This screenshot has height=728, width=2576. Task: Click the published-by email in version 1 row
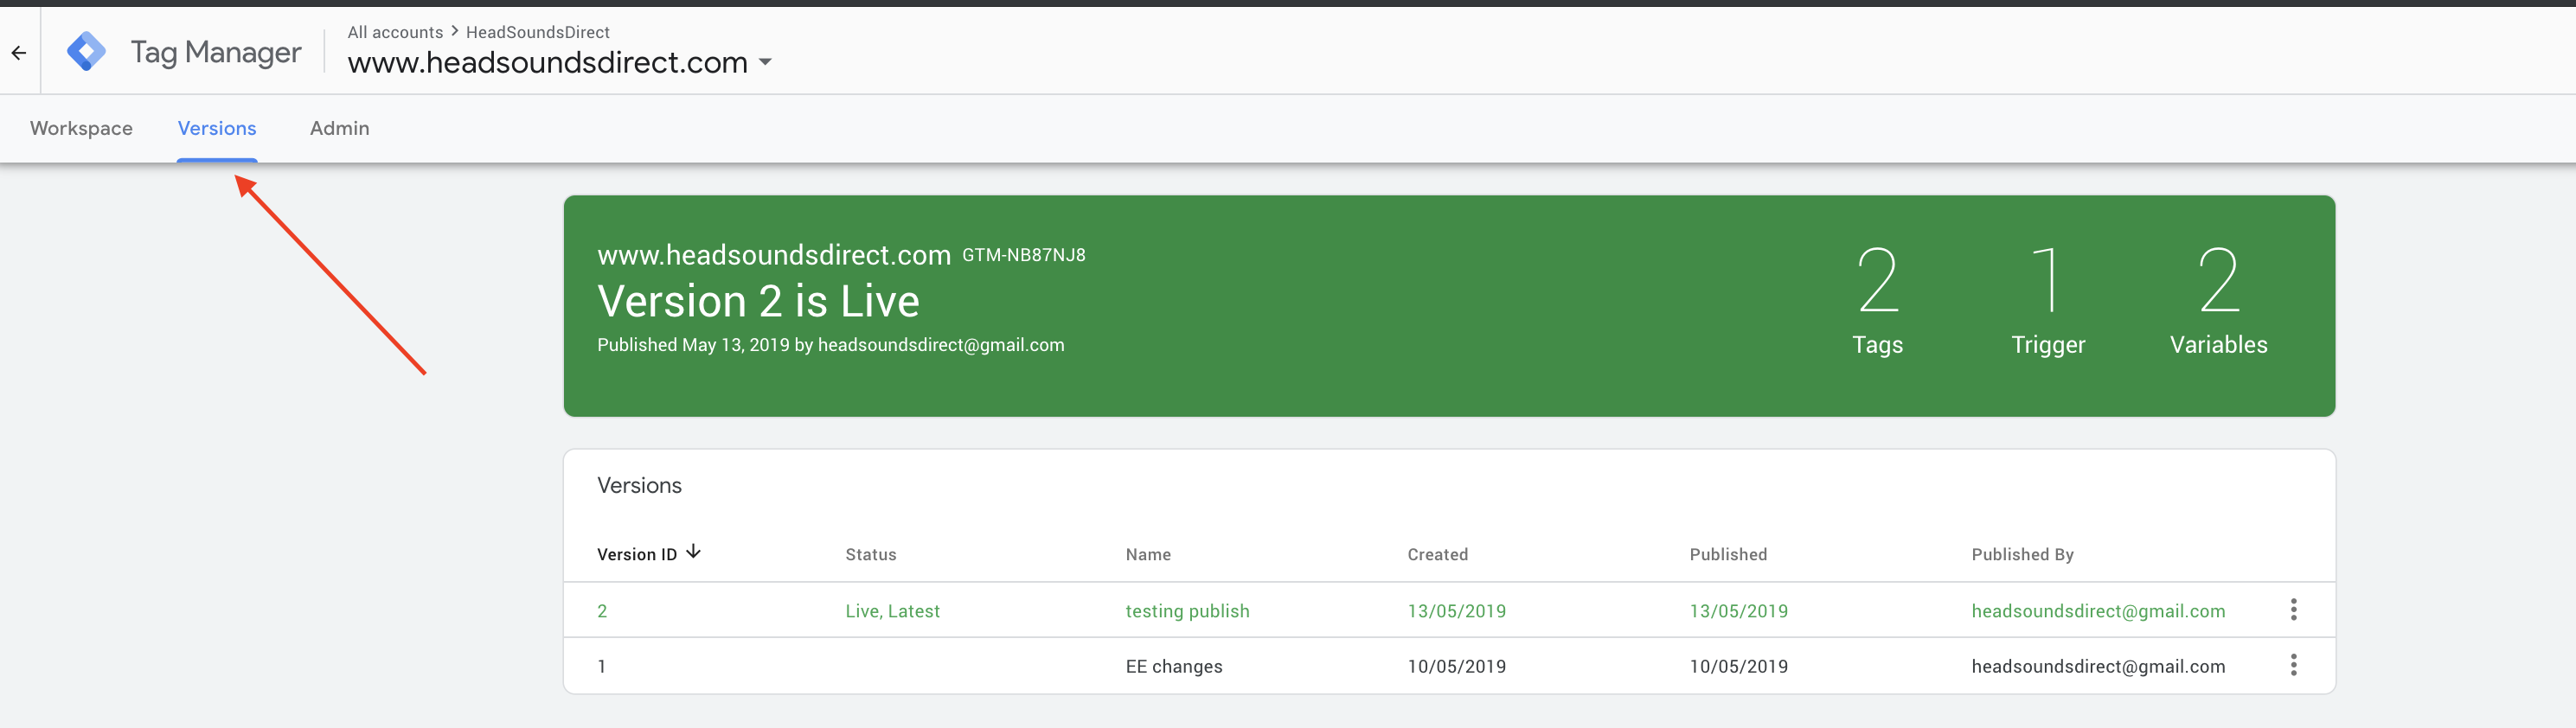[2098, 666]
